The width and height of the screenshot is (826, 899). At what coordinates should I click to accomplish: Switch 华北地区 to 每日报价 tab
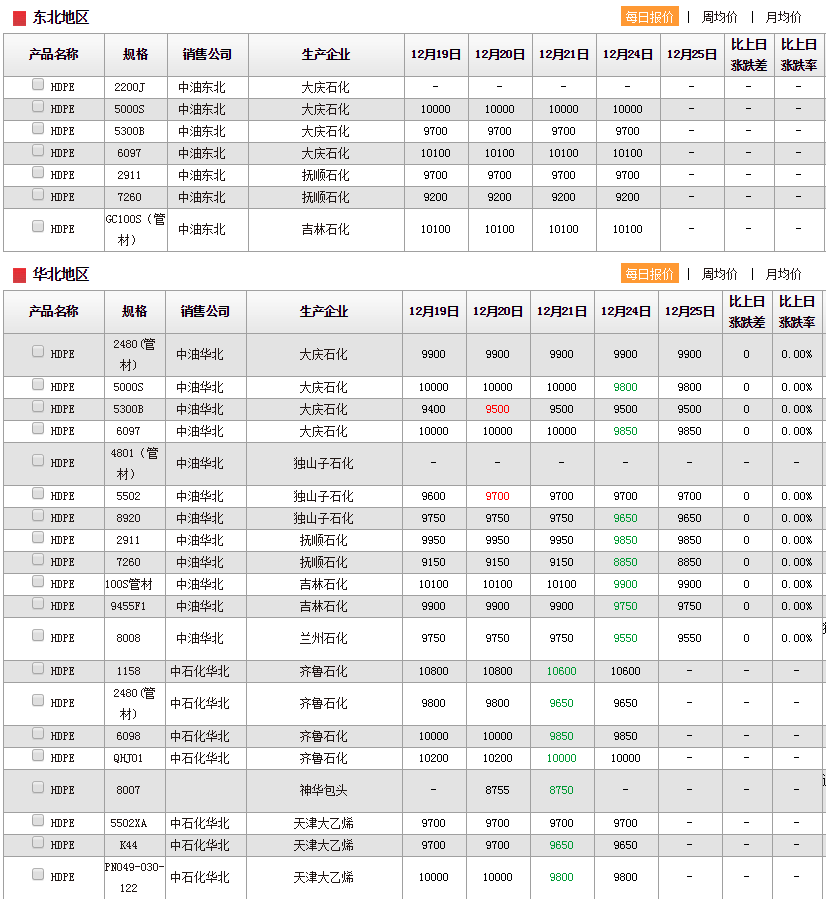coord(649,273)
